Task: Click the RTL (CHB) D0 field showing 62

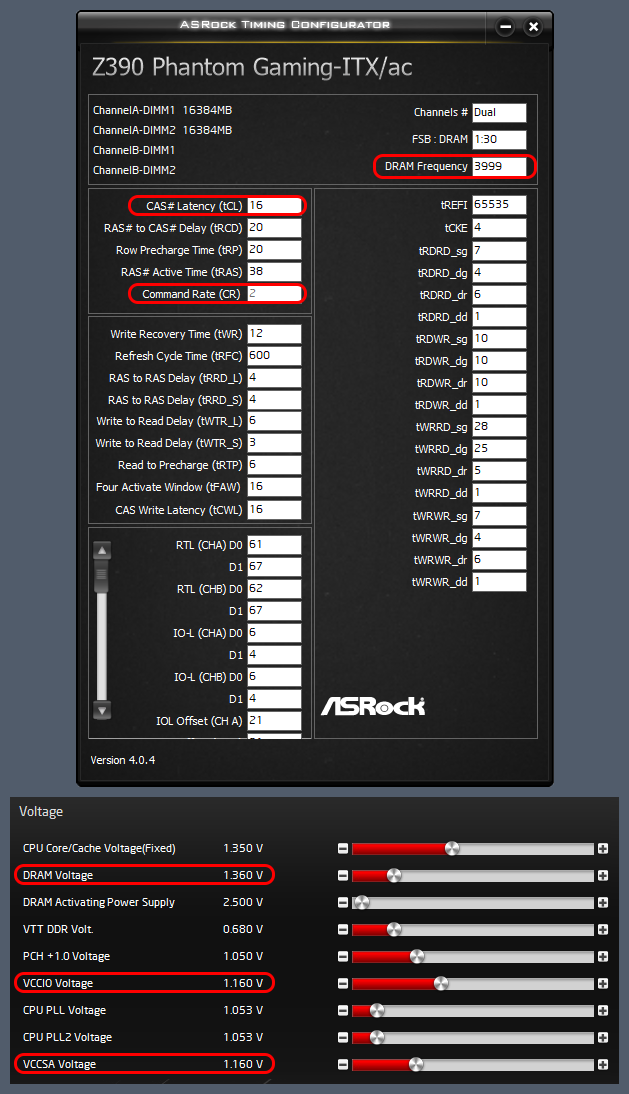Action: [x=274, y=588]
